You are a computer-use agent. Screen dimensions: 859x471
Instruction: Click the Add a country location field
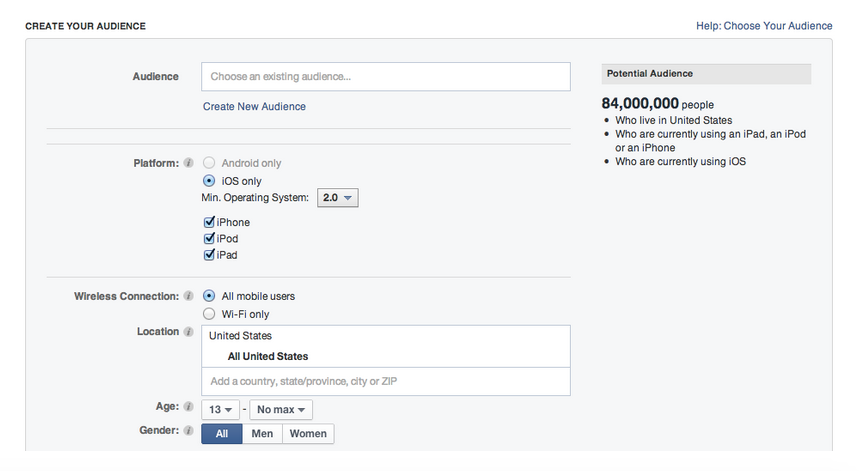click(x=385, y=382)
